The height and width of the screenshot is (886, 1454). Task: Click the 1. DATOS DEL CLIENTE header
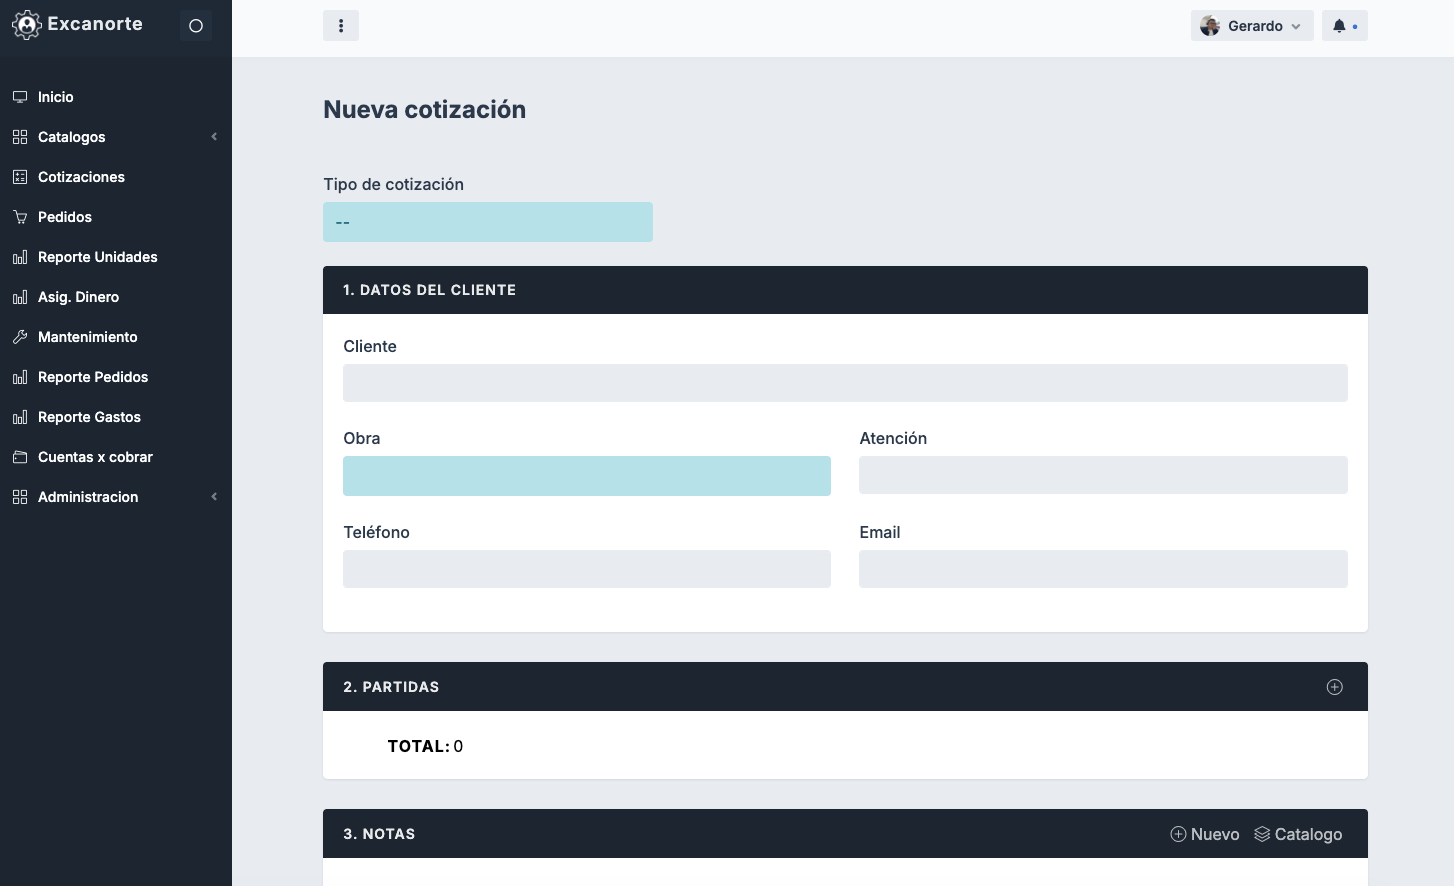coord(845,290)
